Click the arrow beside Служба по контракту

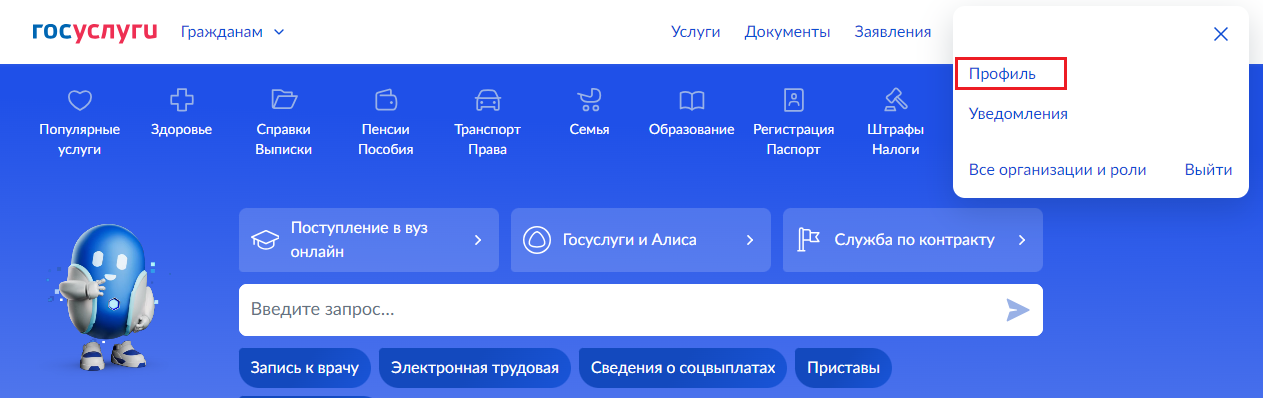tap(1022, 240)
